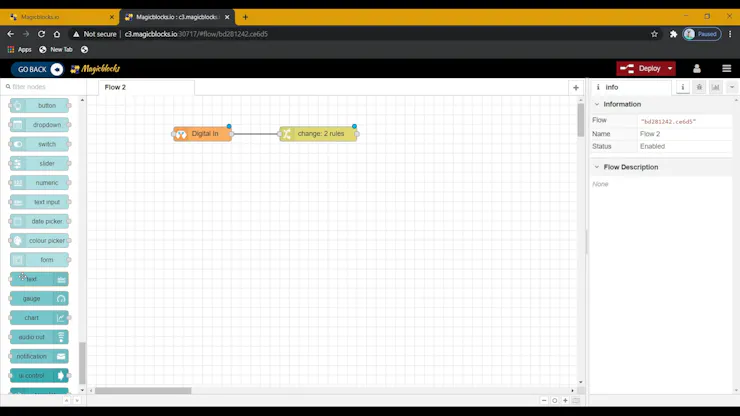The image size is (740, 416).
Task: Collapse the Information section
Action: (597, 104)
